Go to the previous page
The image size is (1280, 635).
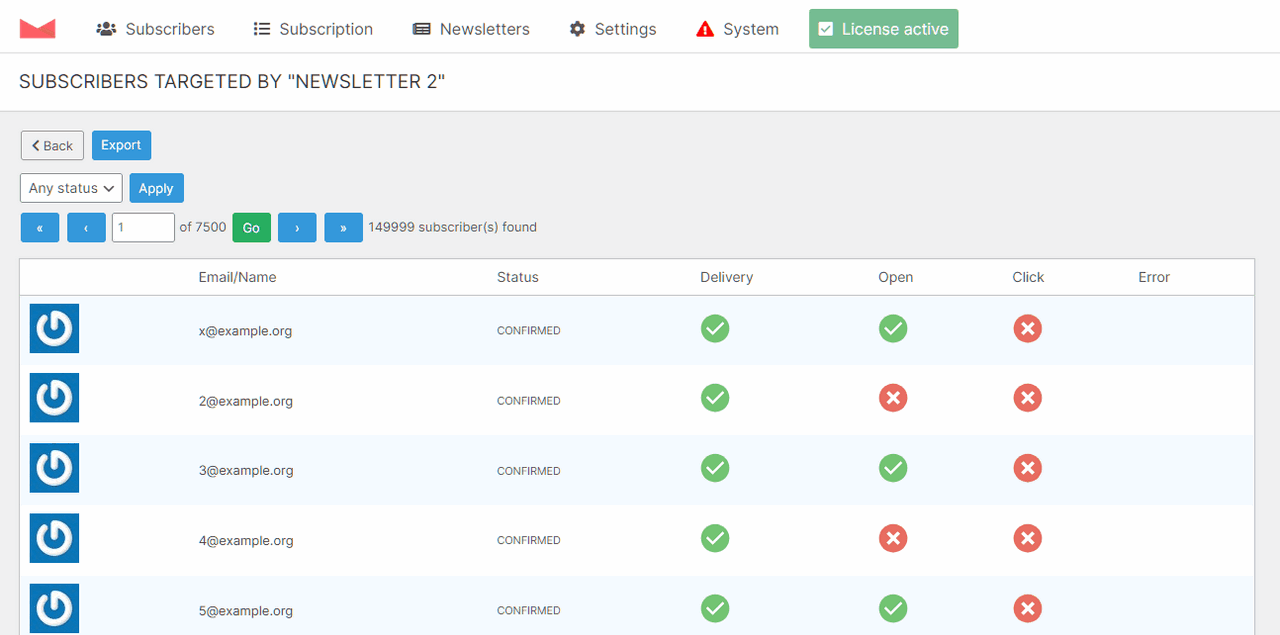[x=86, y=228]
